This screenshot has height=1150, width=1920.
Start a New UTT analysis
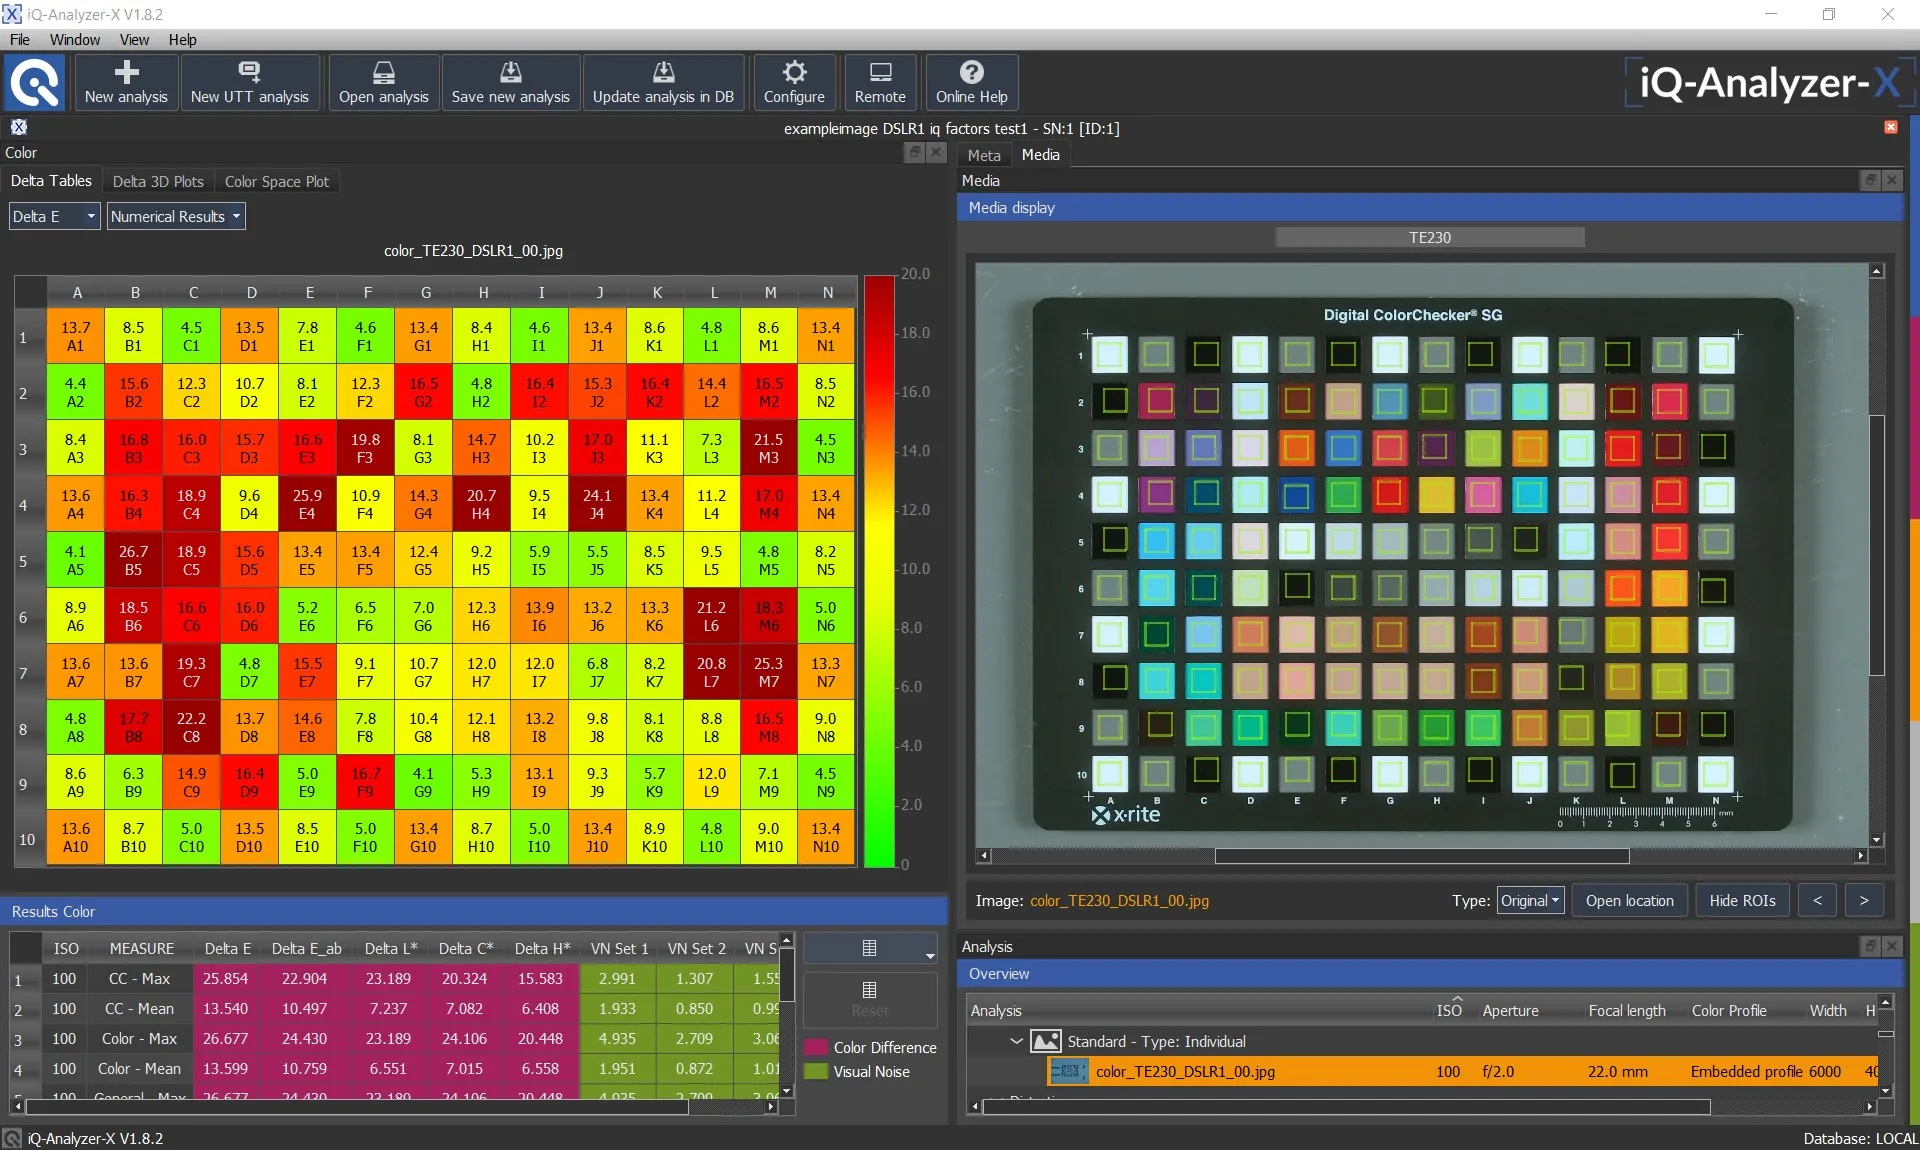250,82
